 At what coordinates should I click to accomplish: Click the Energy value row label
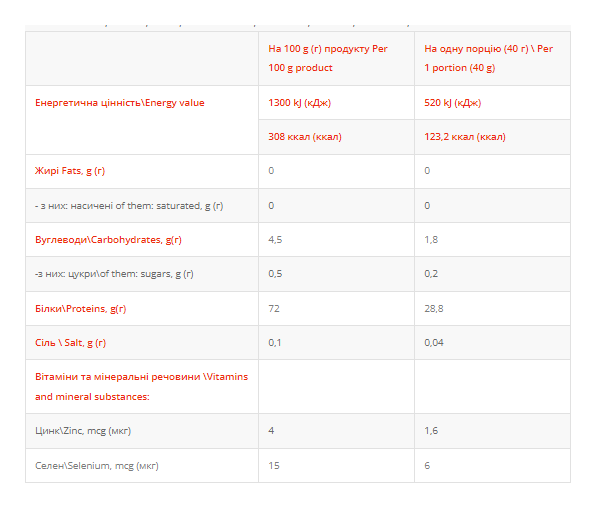pyautogui.click(x=120, y=103)
